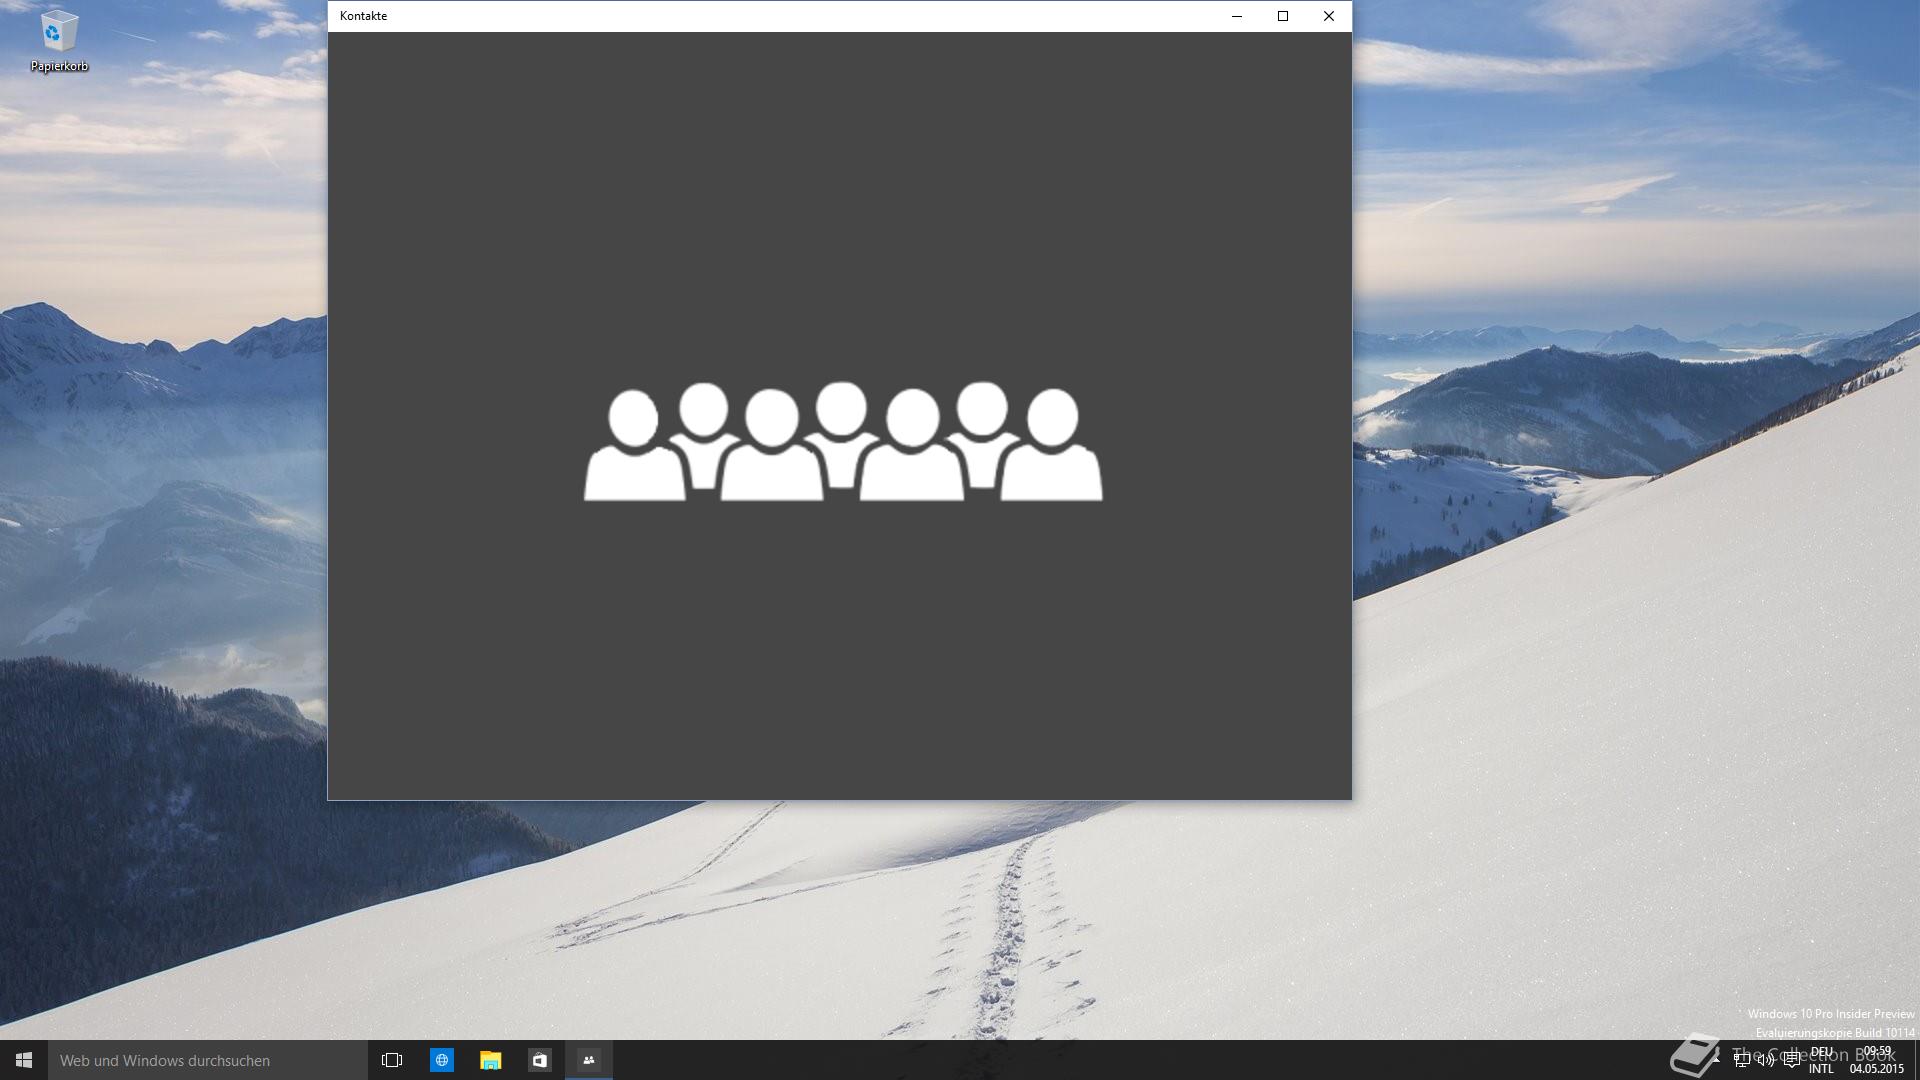Launch the globe browser icon in taskbar
1920x1080 pixels.
pyautogui.click(x=441, y=1060)
